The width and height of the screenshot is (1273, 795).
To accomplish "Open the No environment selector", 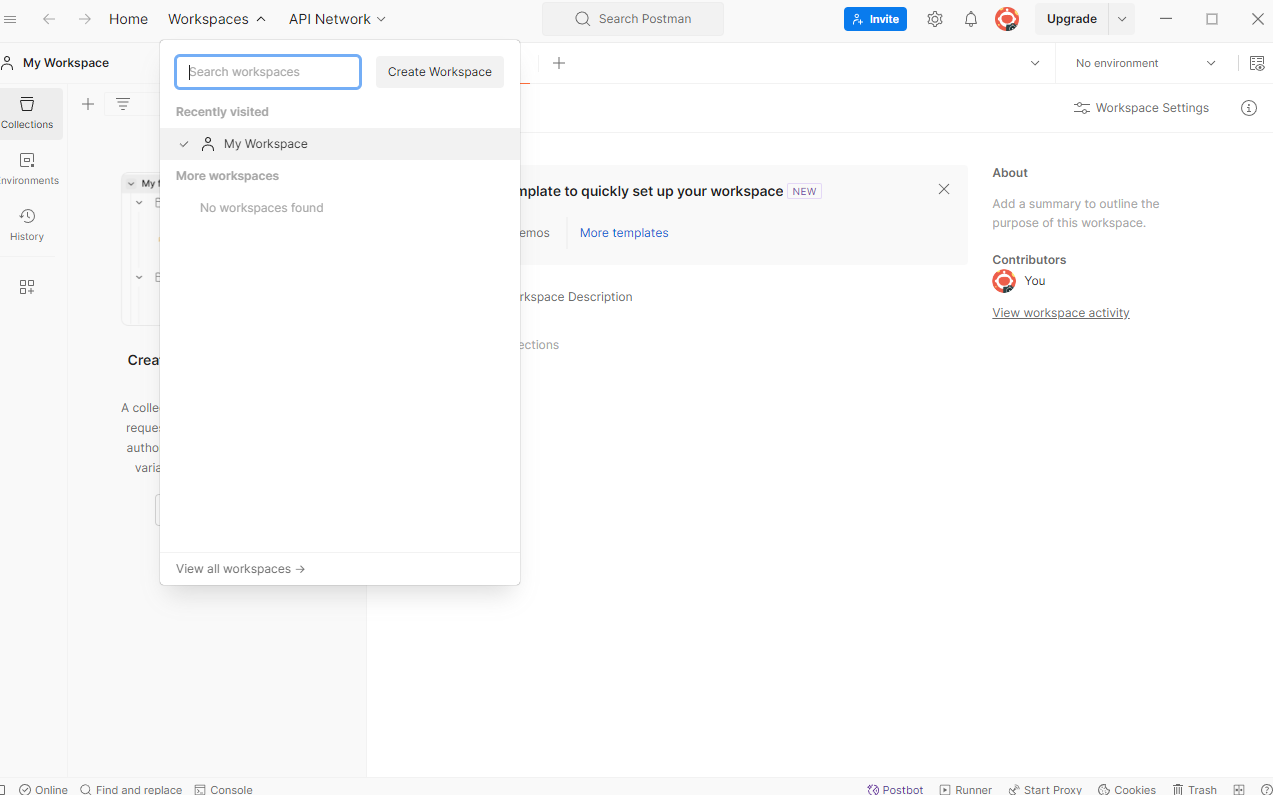I will point(1146,63).
